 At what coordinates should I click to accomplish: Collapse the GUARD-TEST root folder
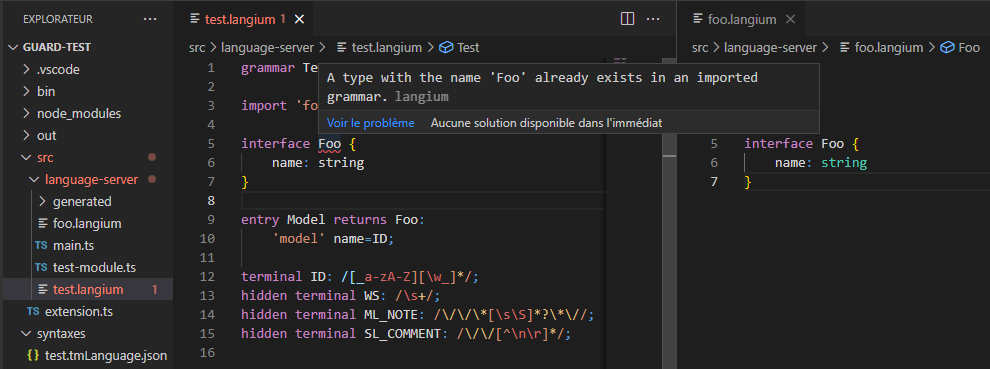tap(14, 47)
